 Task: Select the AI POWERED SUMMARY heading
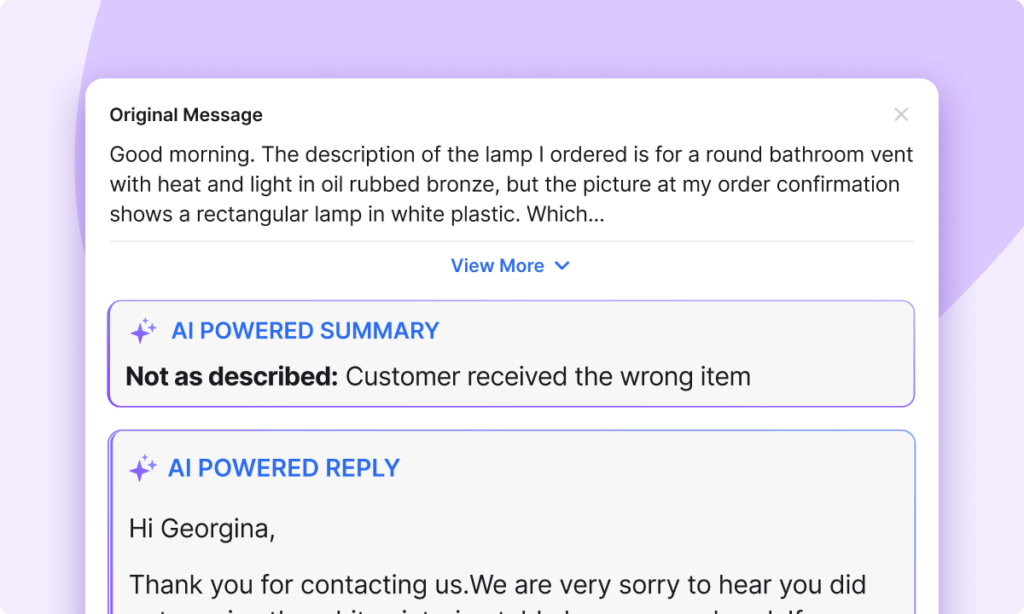[x=305, y=331]
